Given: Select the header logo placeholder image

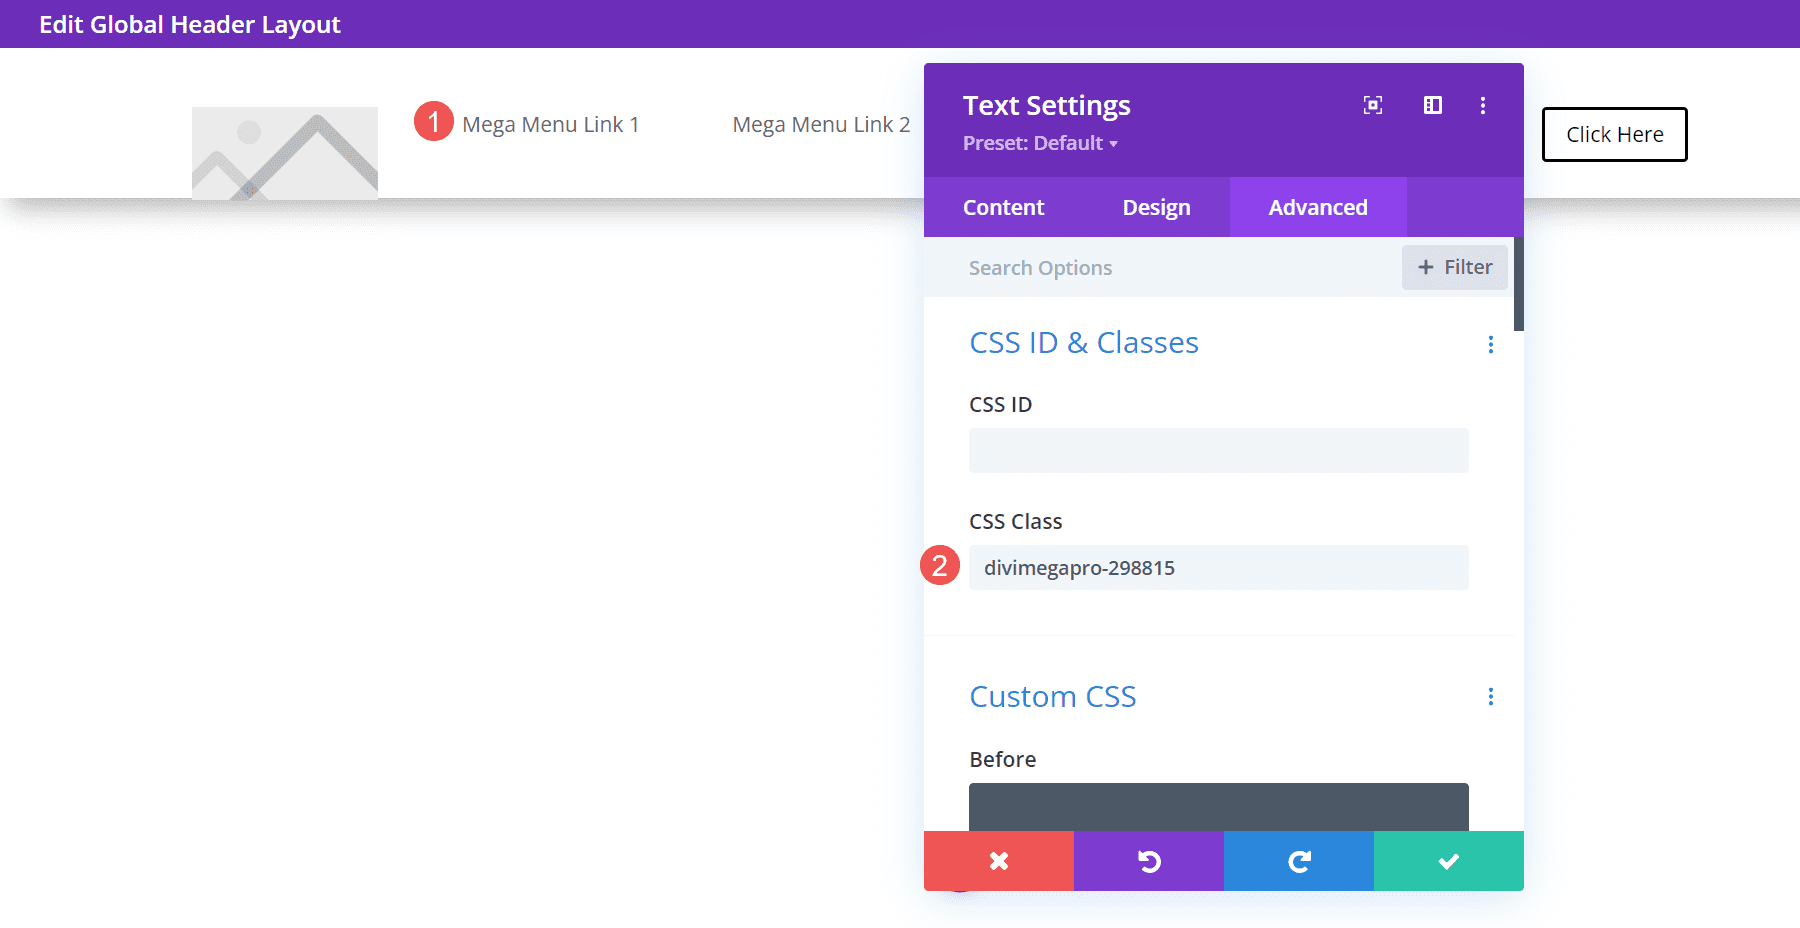Looking at the screenshot, I should (x=285, y=153).
